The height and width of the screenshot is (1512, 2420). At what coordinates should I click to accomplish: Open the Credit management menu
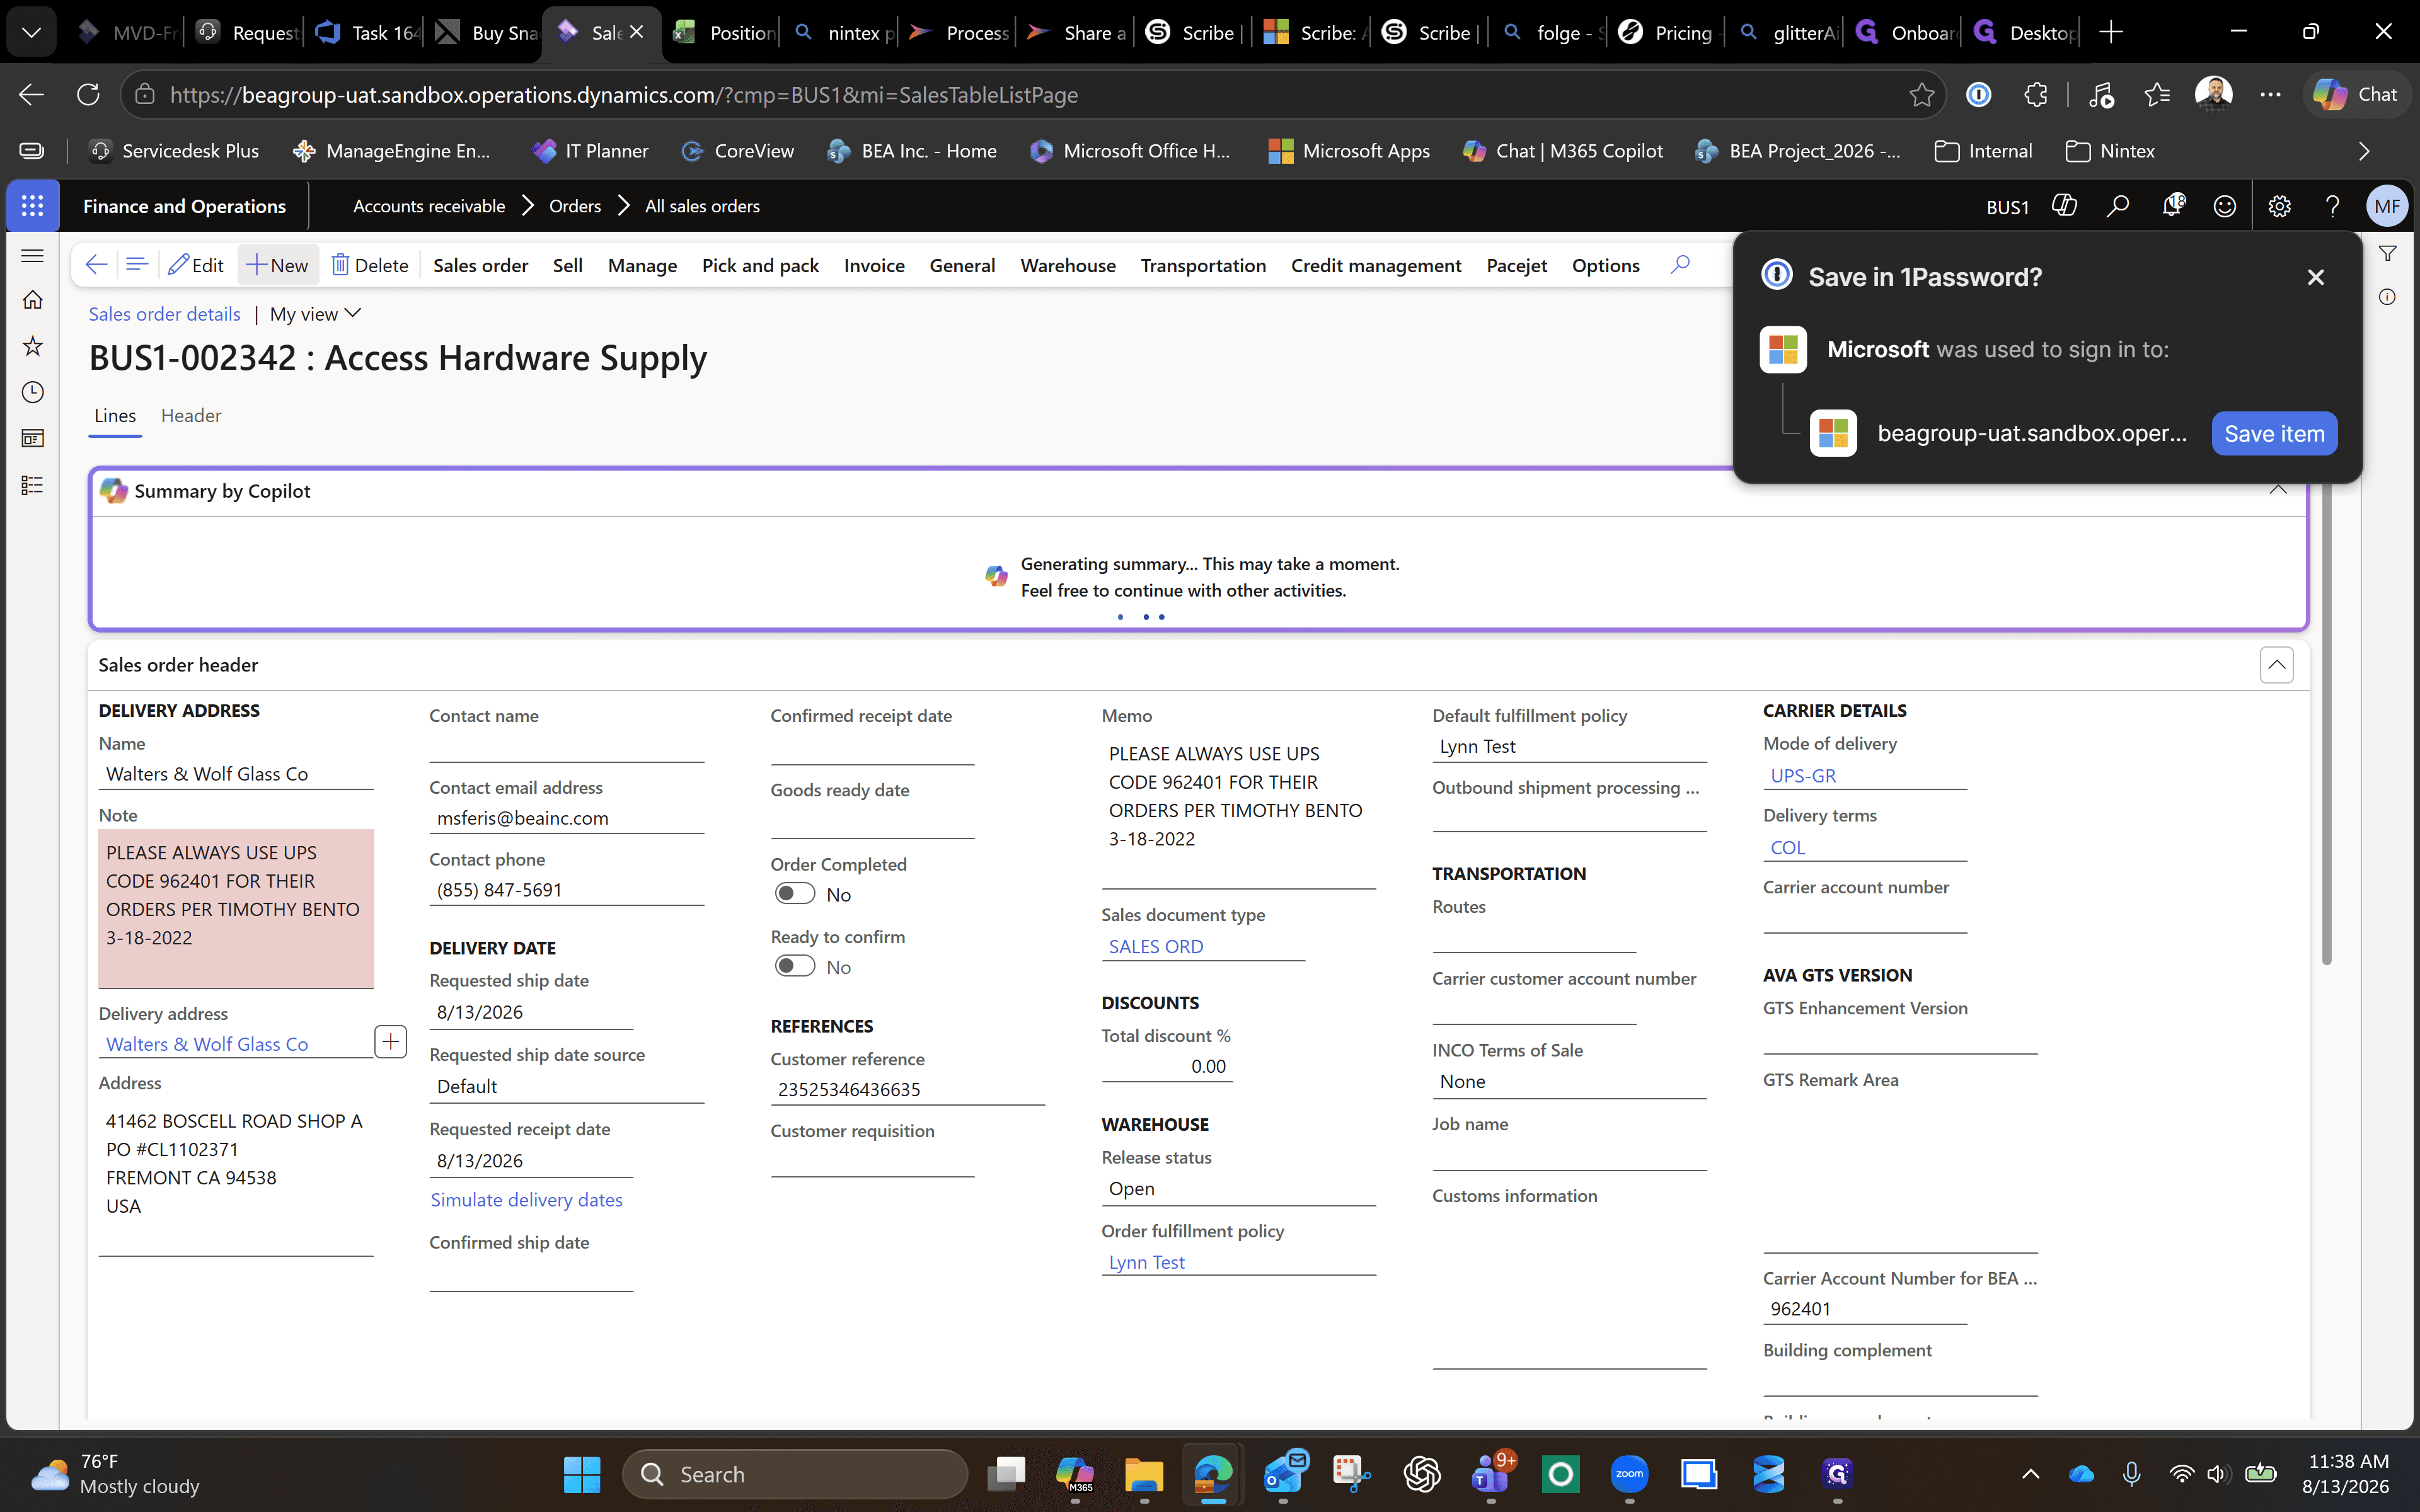(x=1376, y=265)
